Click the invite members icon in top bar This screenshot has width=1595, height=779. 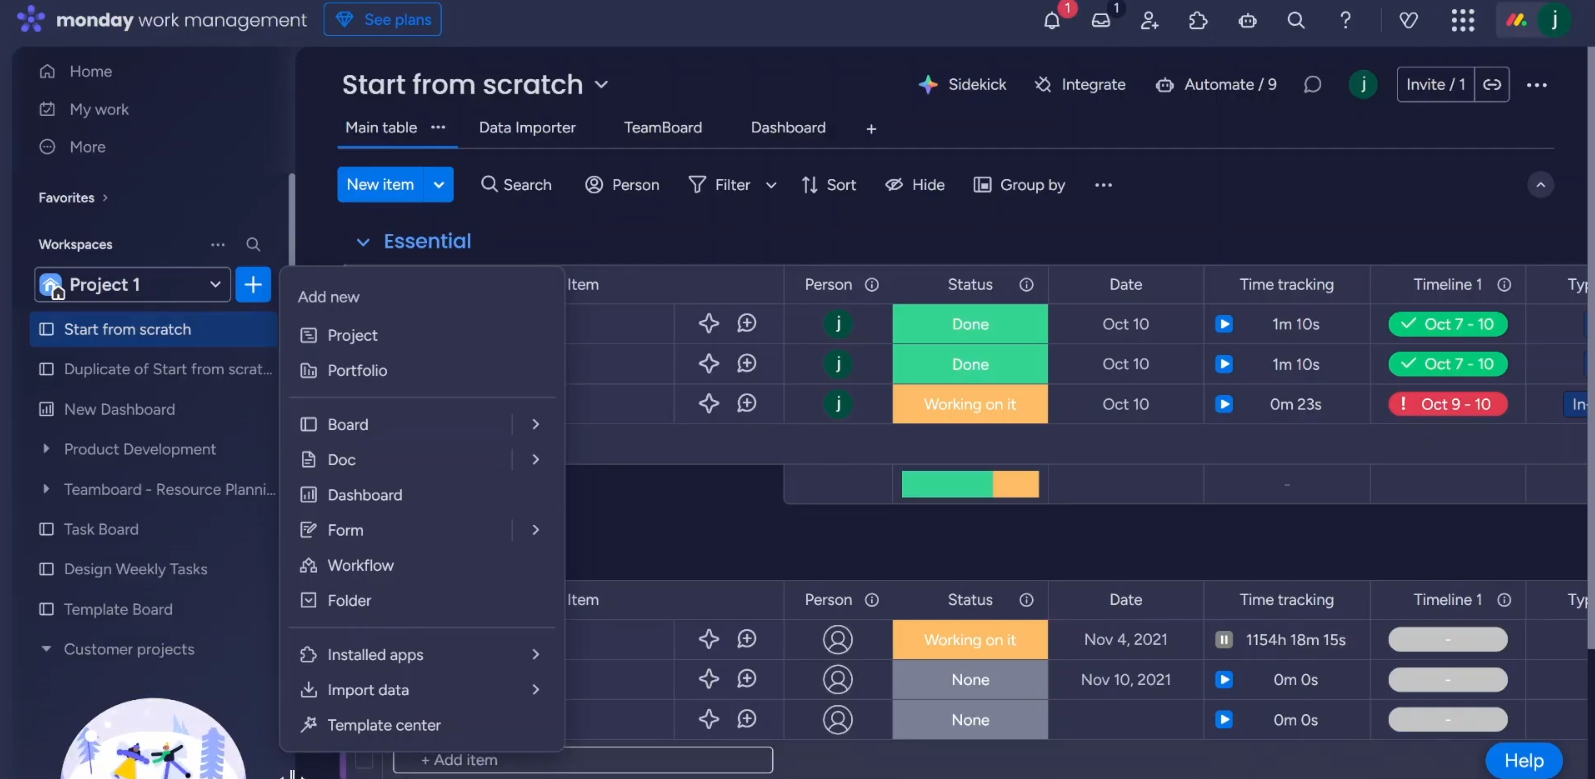(1149, 20)
